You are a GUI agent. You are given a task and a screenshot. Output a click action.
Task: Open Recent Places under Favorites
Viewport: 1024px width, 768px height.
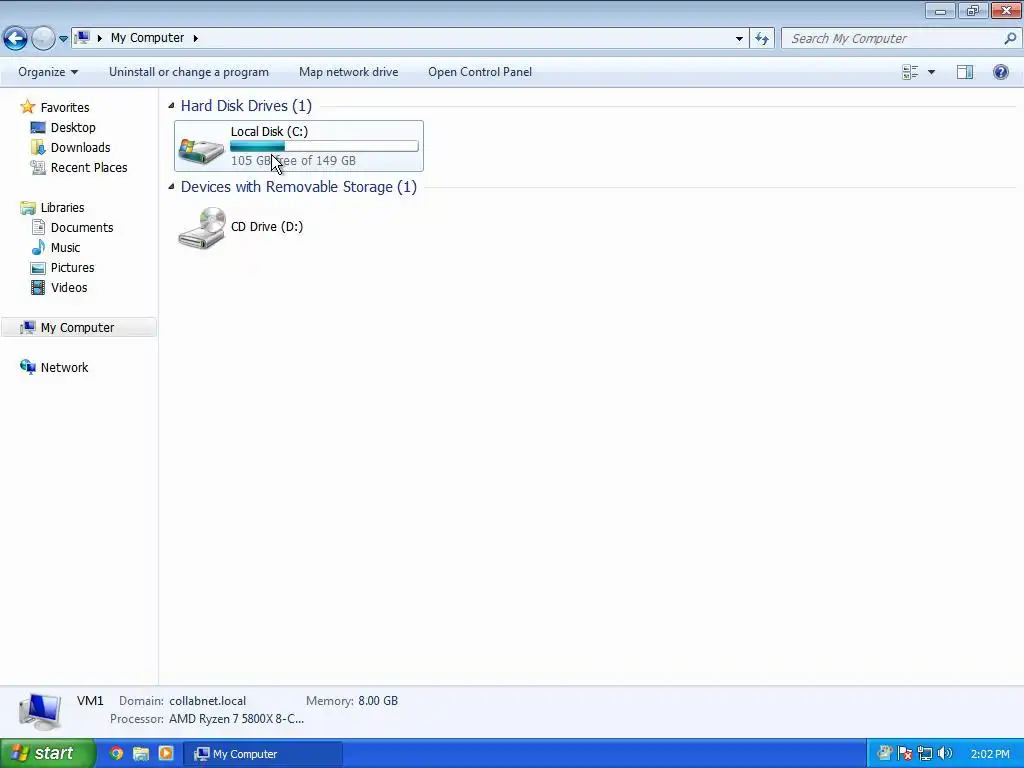tap(89, 168)
